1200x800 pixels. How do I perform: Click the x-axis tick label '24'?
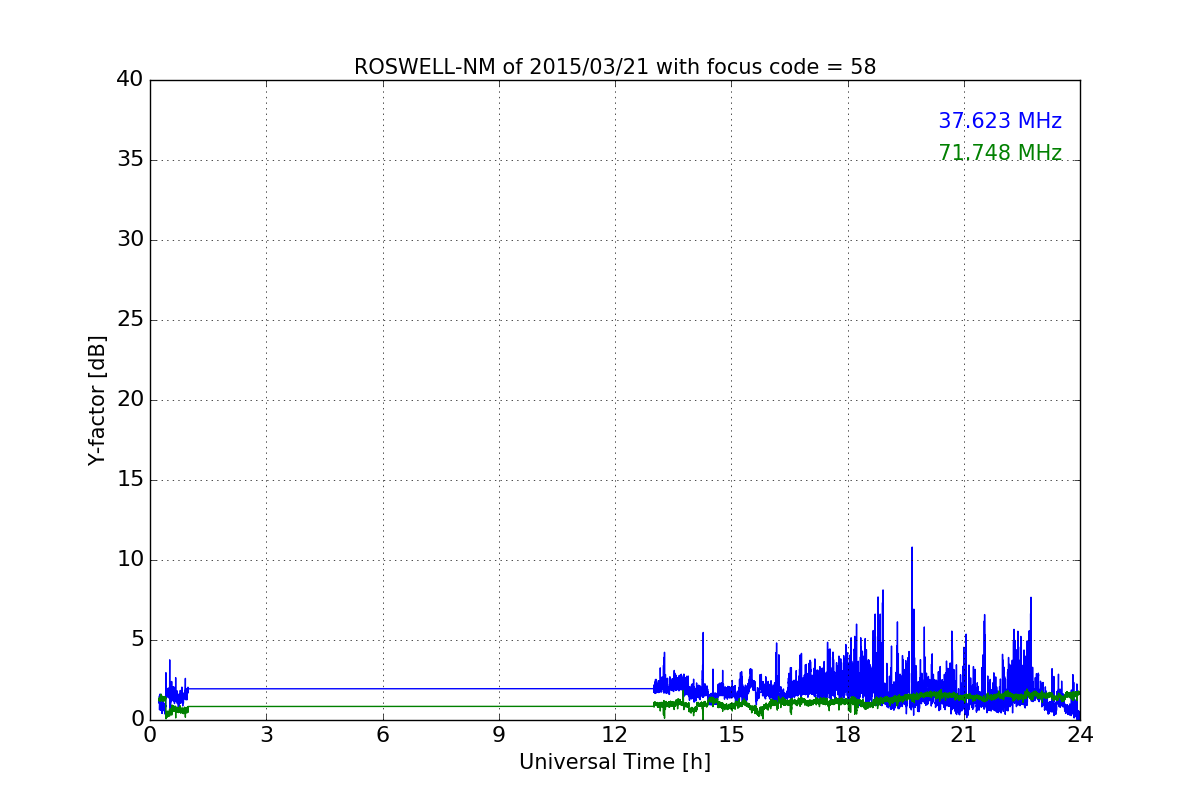click(1080, 735)
